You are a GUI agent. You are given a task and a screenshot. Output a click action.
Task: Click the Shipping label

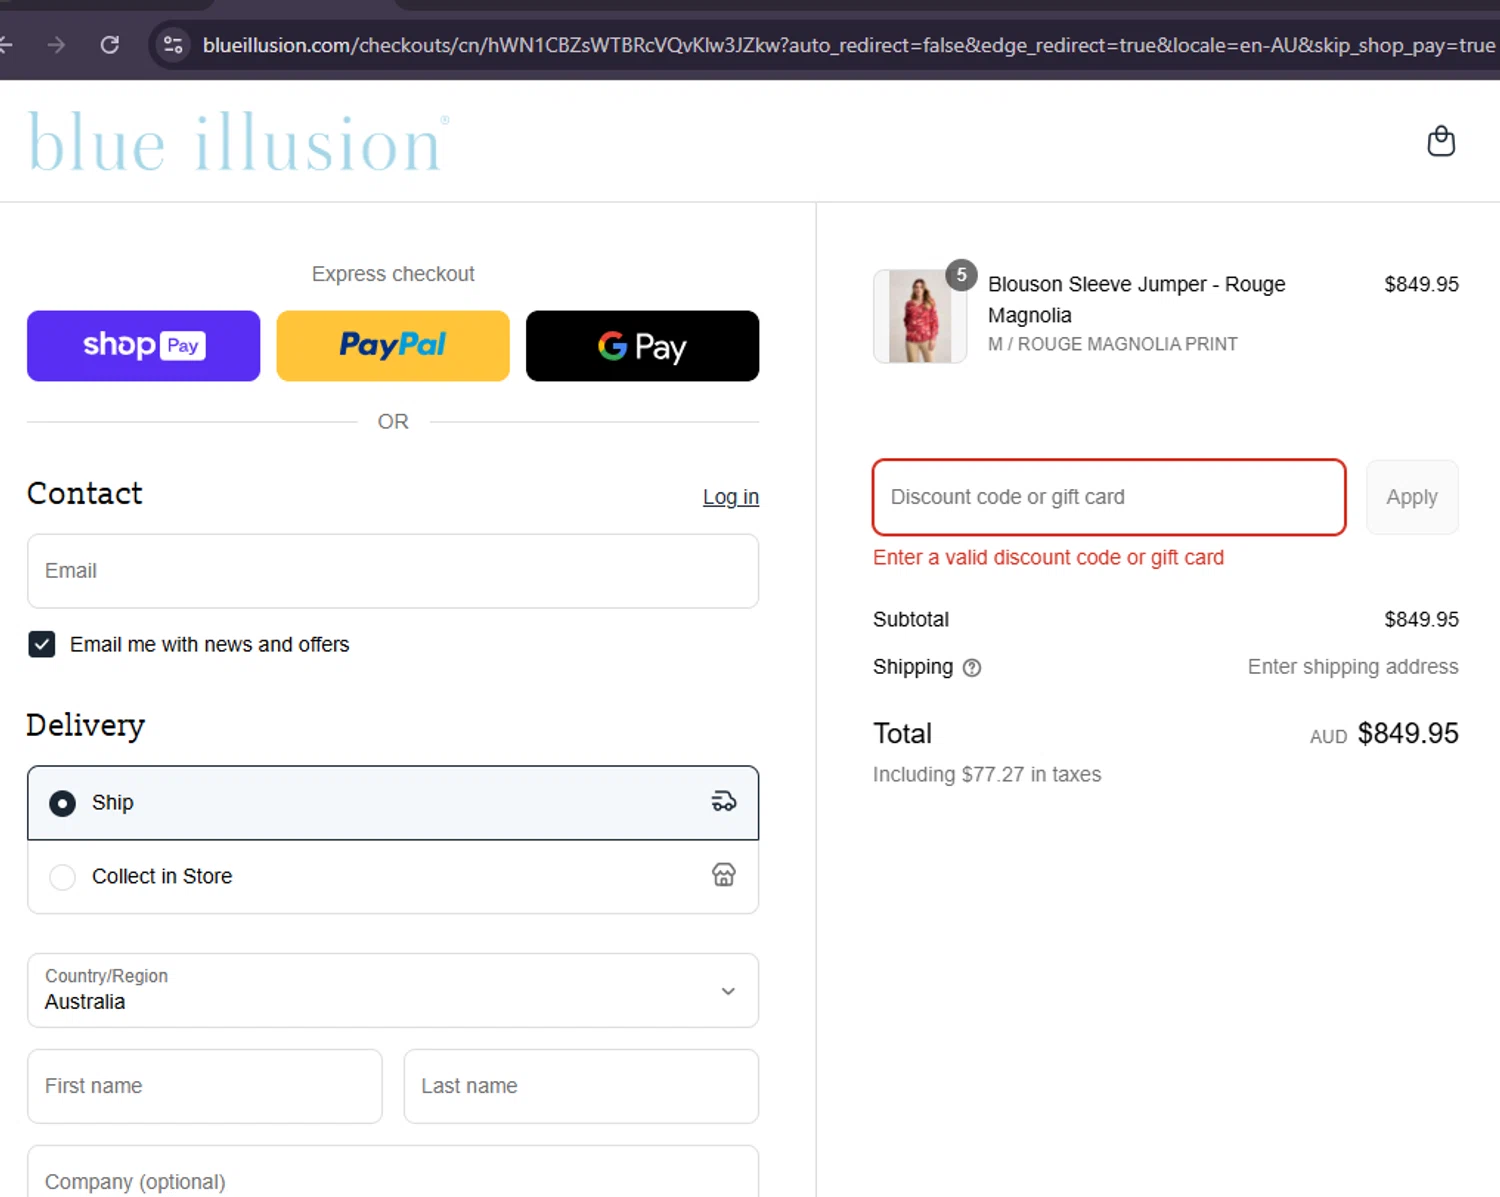coord(913,667)
